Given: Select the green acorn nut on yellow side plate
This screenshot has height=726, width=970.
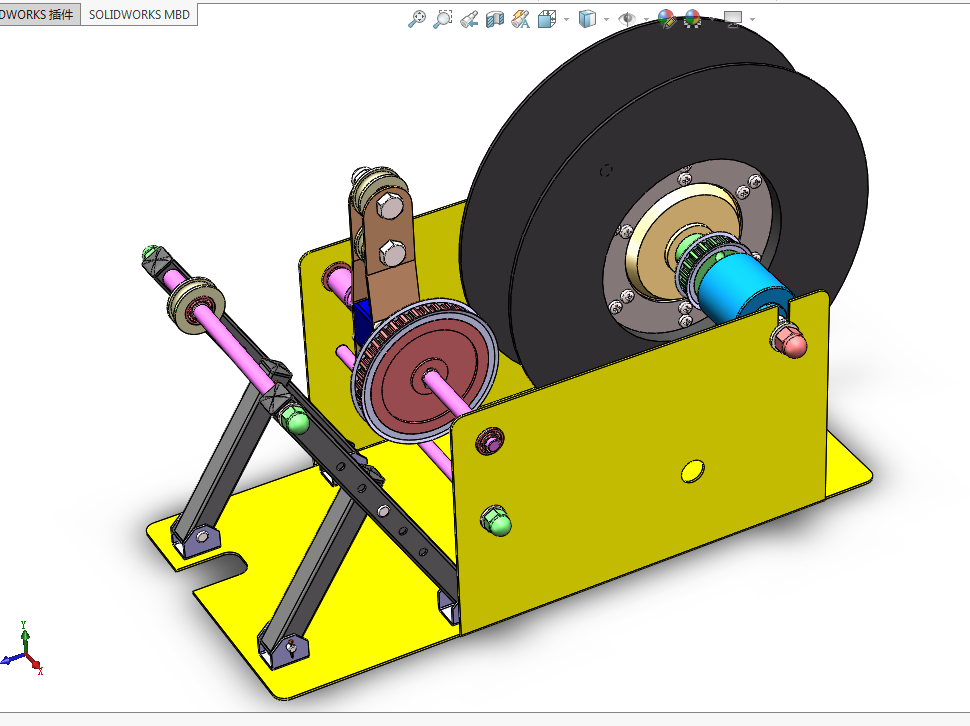Looking at the screenshot, I should point(497,521).
